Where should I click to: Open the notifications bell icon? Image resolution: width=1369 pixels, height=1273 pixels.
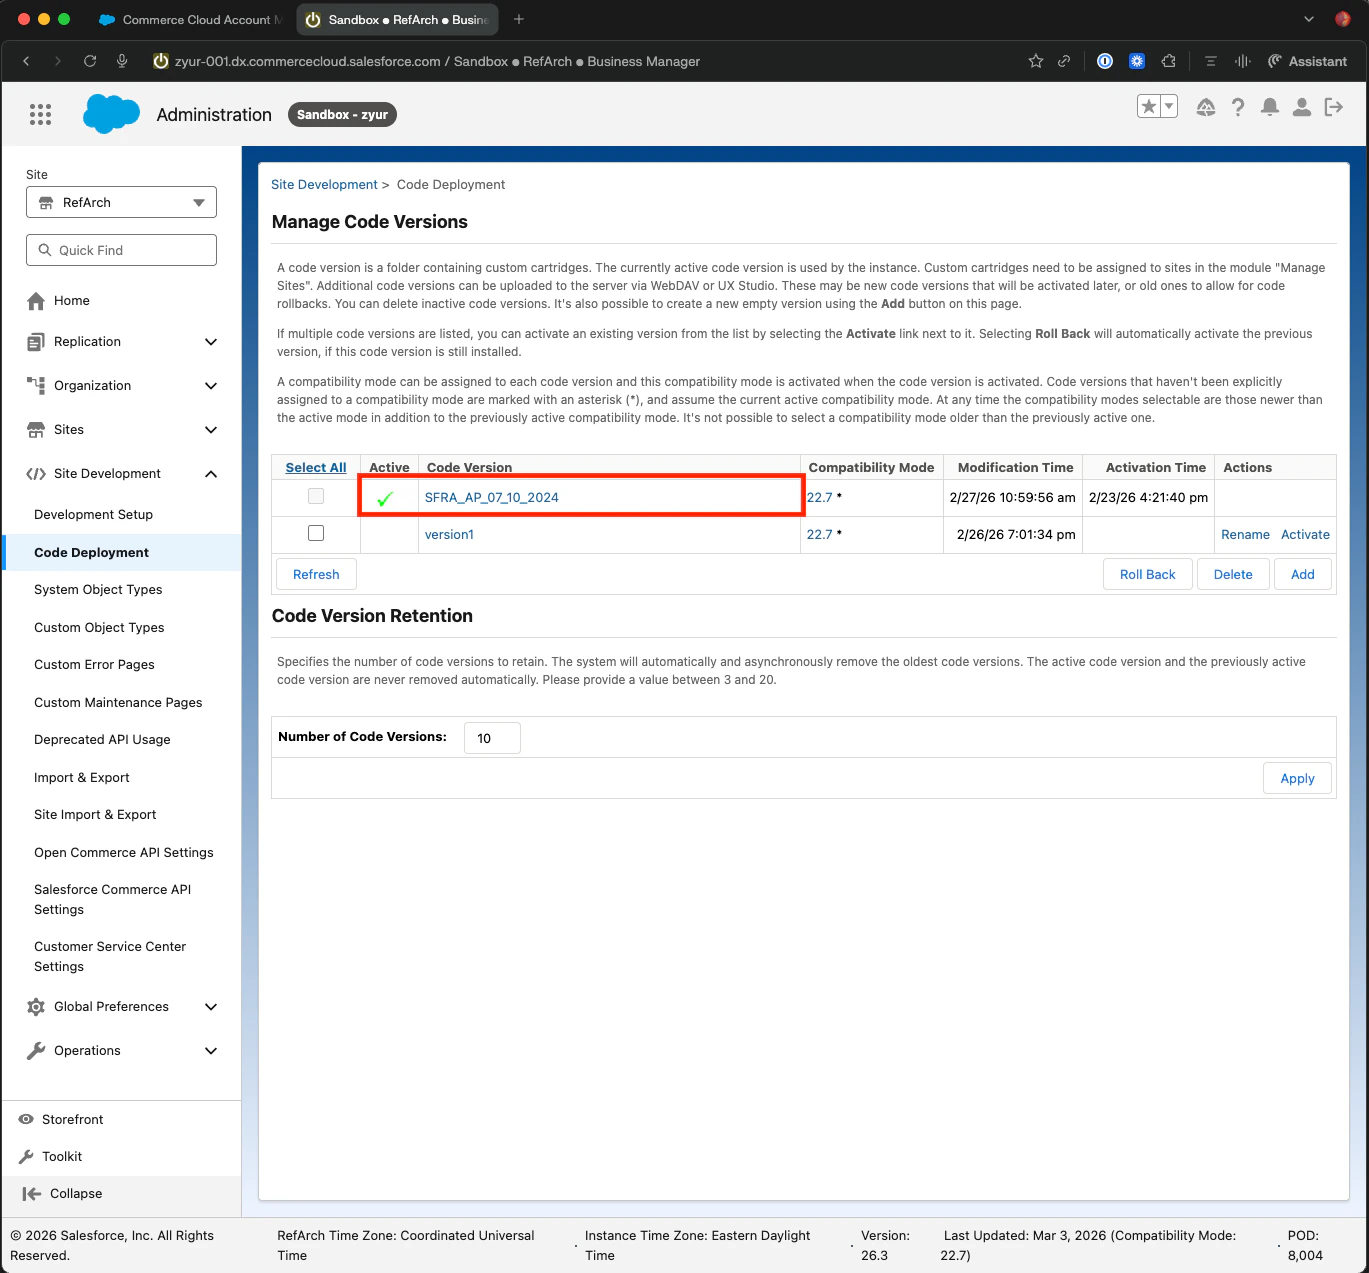pyautogui.click(x=1270, y=107)
